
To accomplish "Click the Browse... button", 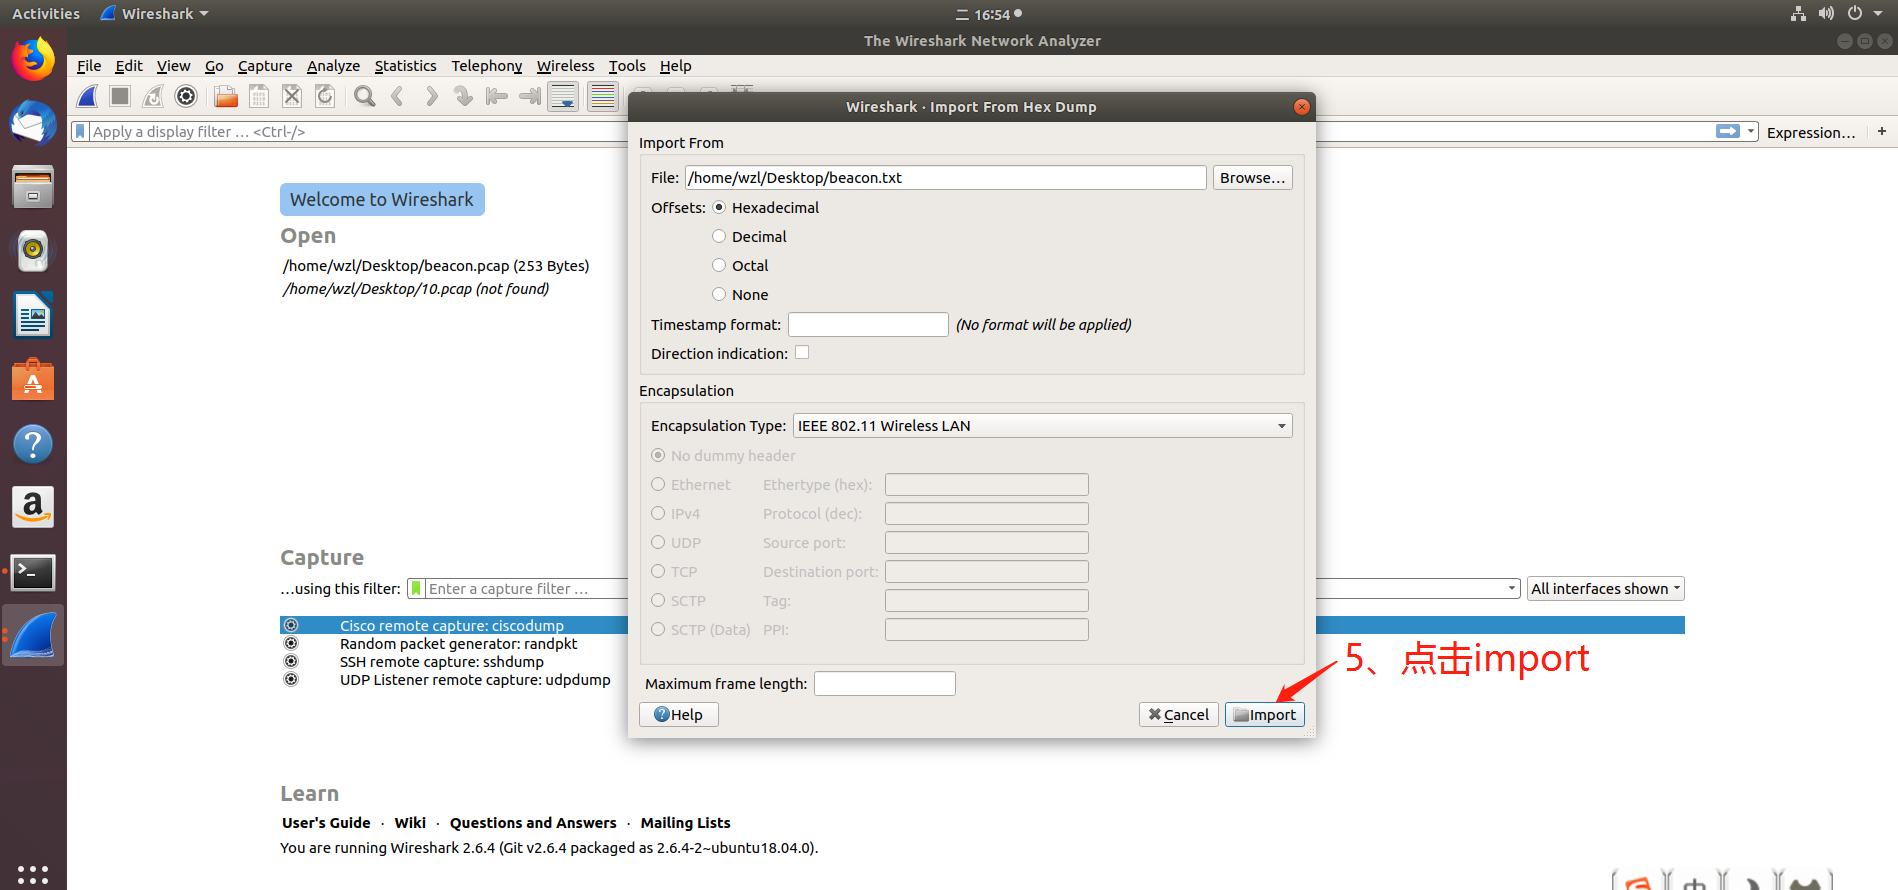I will point(1252,178).
